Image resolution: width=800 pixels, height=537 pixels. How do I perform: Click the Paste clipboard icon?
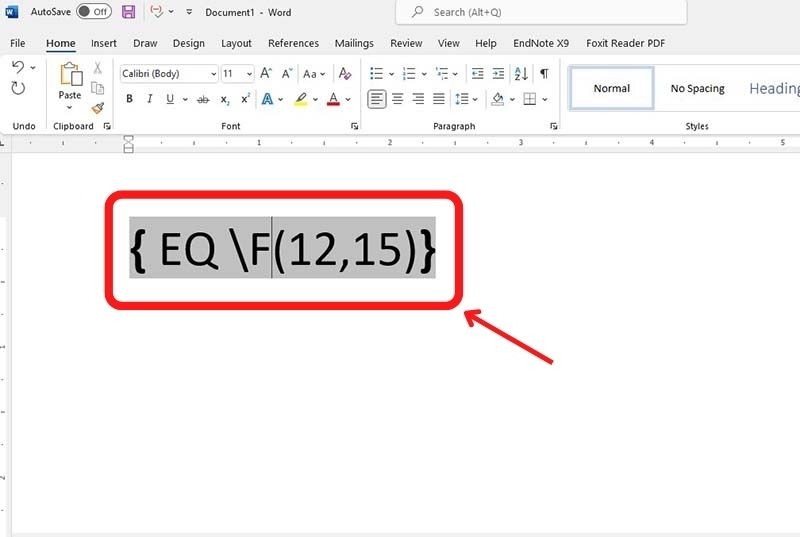(x=70, y=74)
